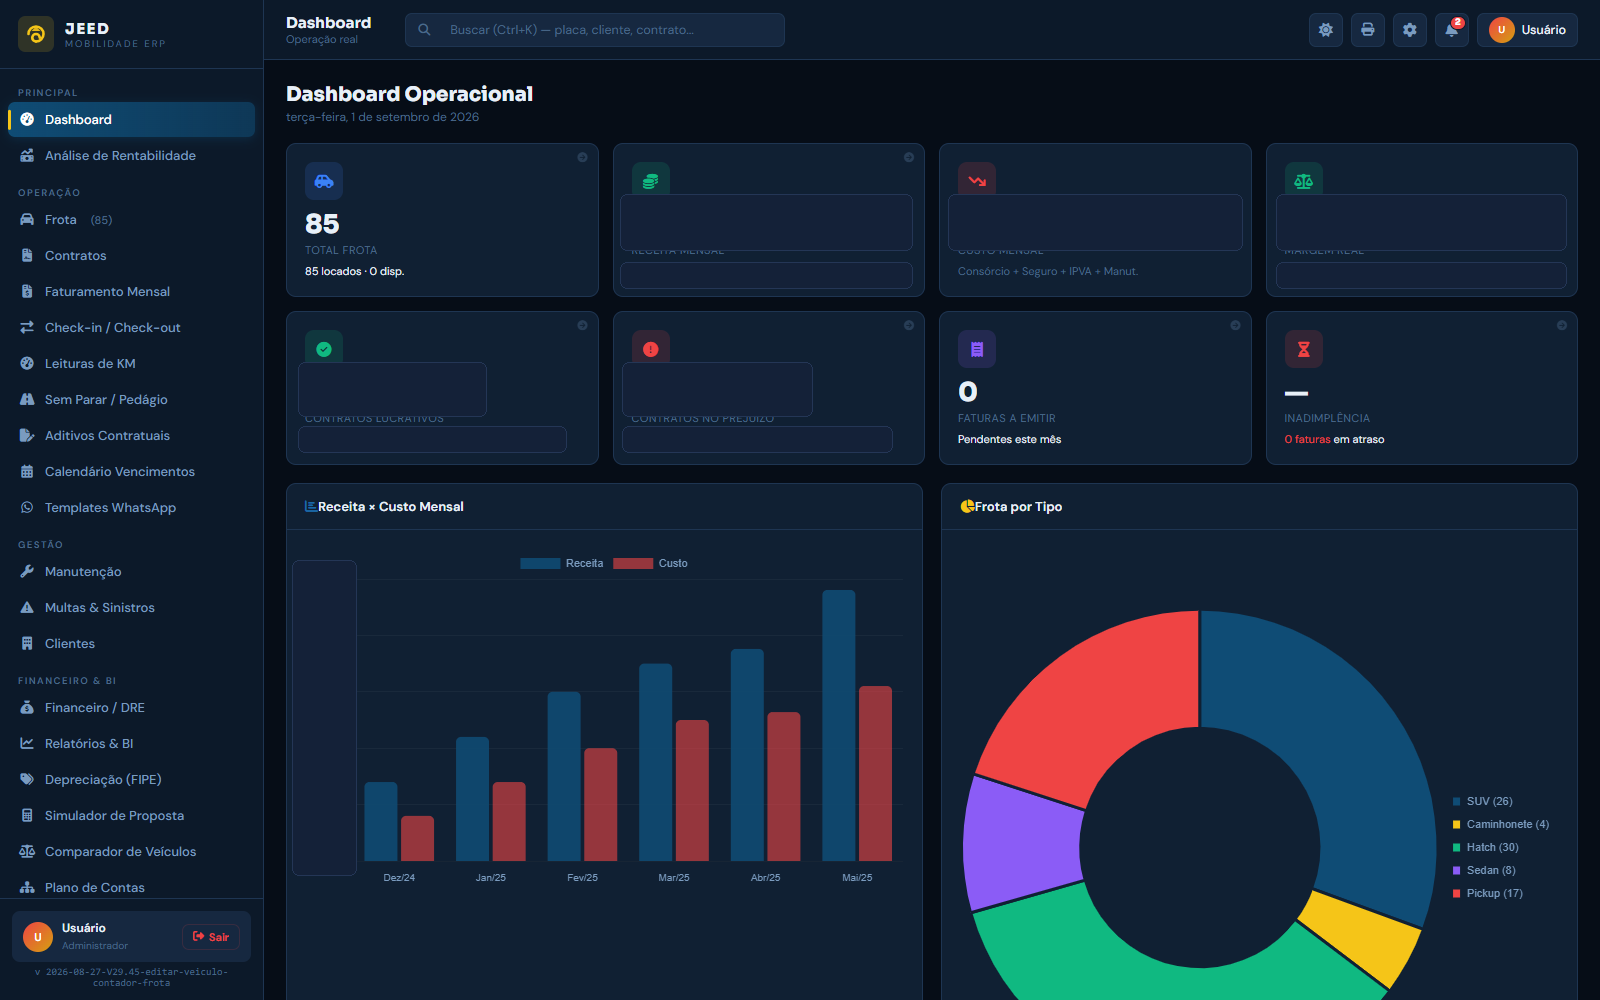This screenshot has width=1600, height=1000.
Task: Click the search field Buscar placa, cliente, contrato
Action: tap(595, 30)
